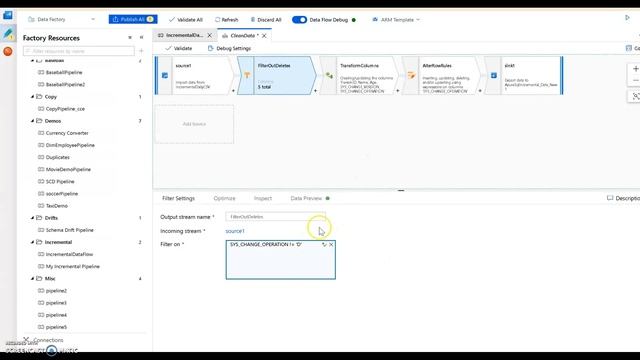Click Validate All in top toolbar
Viewport: 640px width, 360px height.
click(185, 20)
